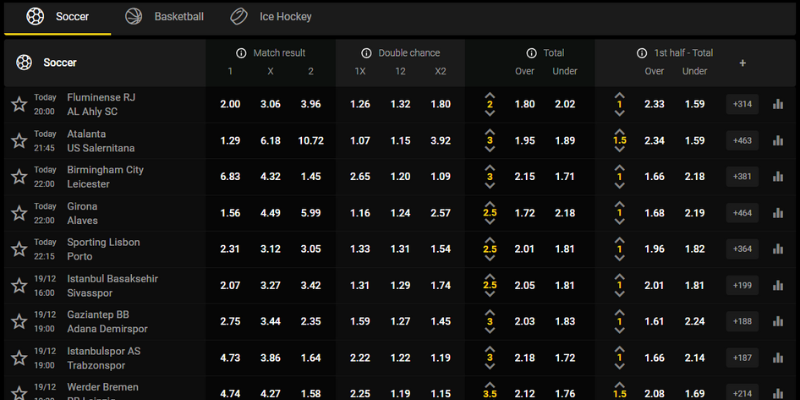The image size is (800, 400).
Task: Click info icon beside 1st half - Total
Action: tap(643, 53)
